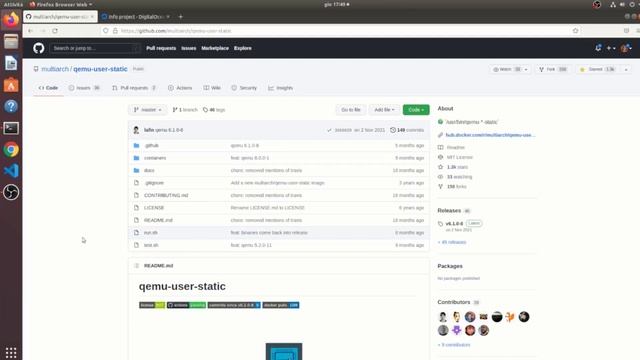Open the Security tab

[x=244, y=88]
